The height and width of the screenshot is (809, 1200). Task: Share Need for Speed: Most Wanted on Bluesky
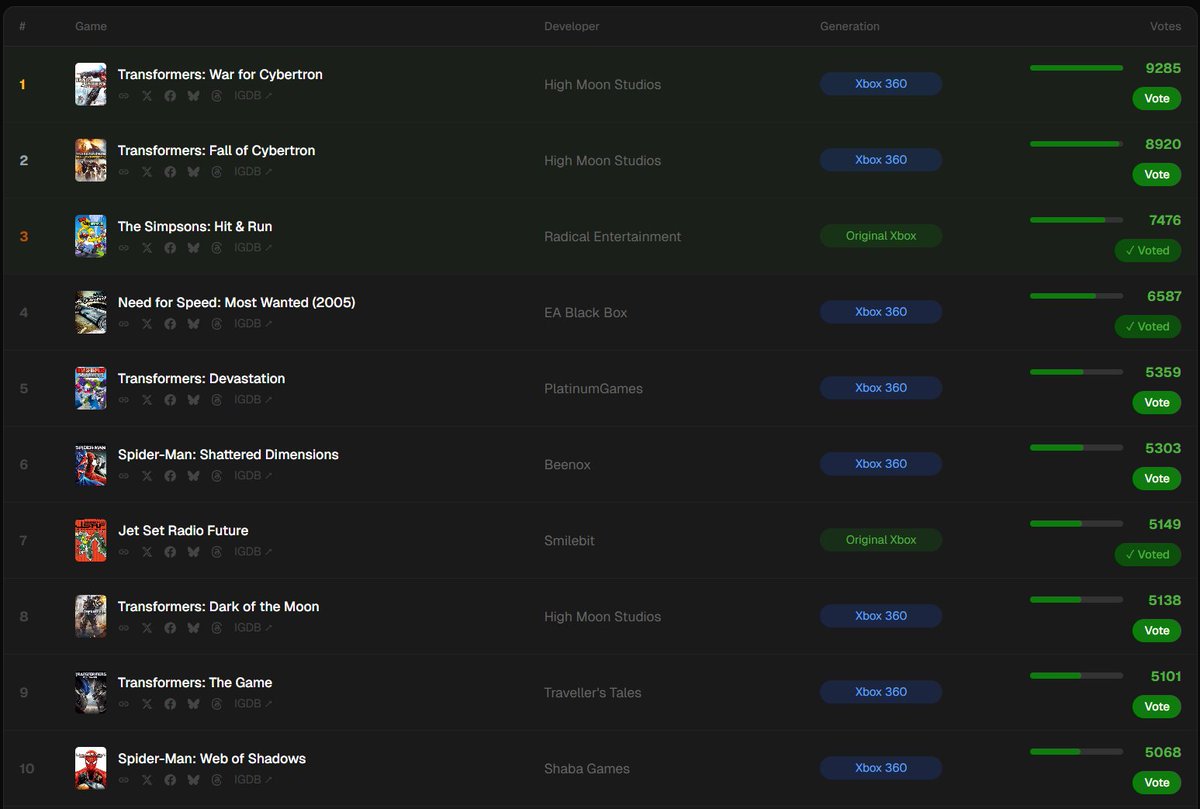[x=194, y=324]
